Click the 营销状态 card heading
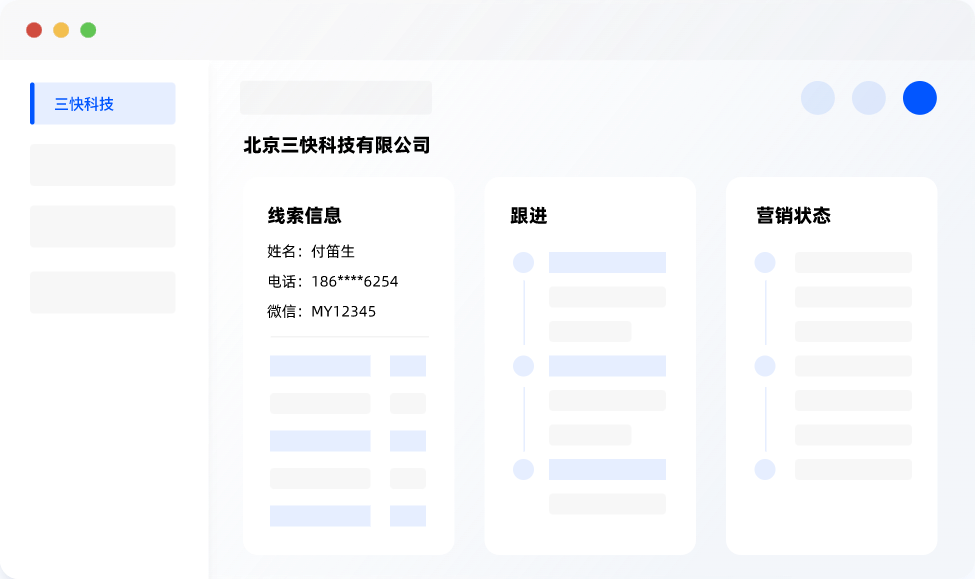This screenshot has width=975, height=579. [x=793, y=215]
